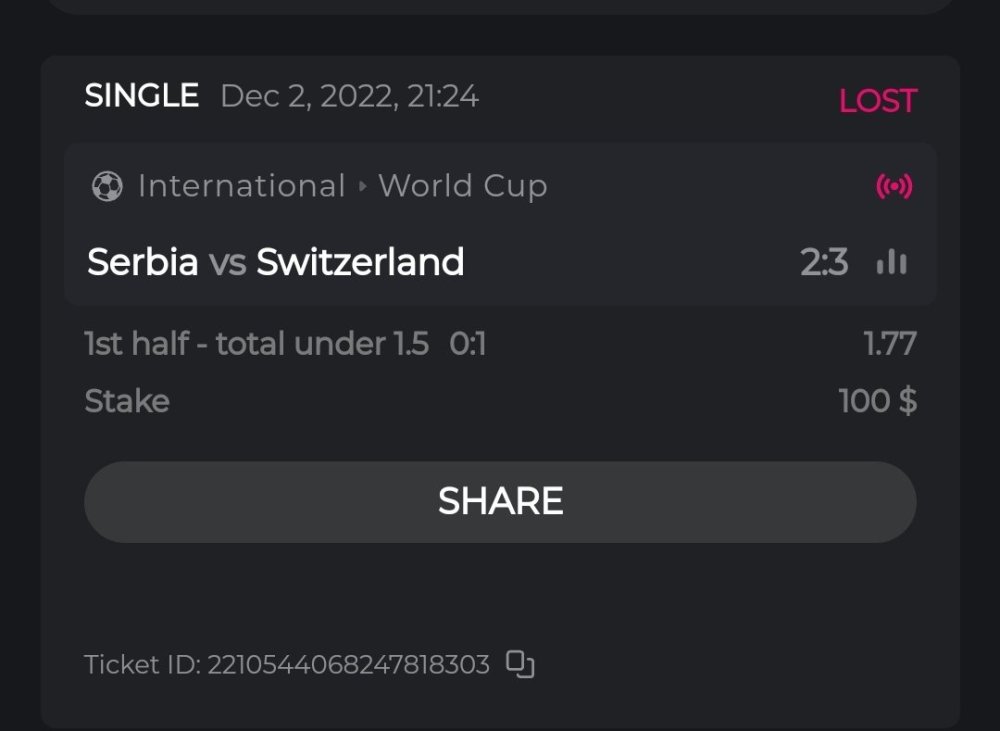
Task: Select the Switzerland team name
Action: tap(360, 262)
